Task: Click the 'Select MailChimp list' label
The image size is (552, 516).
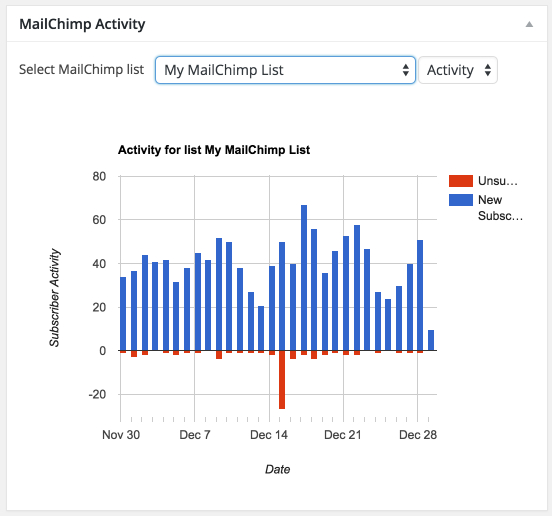Action: click(x=81, y=69)
